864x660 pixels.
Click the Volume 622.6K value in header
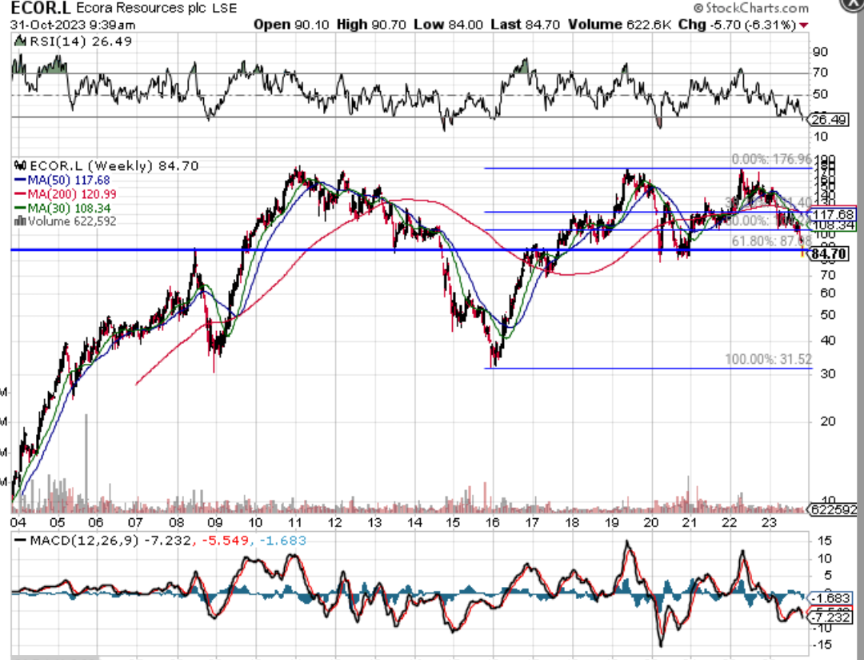click(x=620, y=25)
